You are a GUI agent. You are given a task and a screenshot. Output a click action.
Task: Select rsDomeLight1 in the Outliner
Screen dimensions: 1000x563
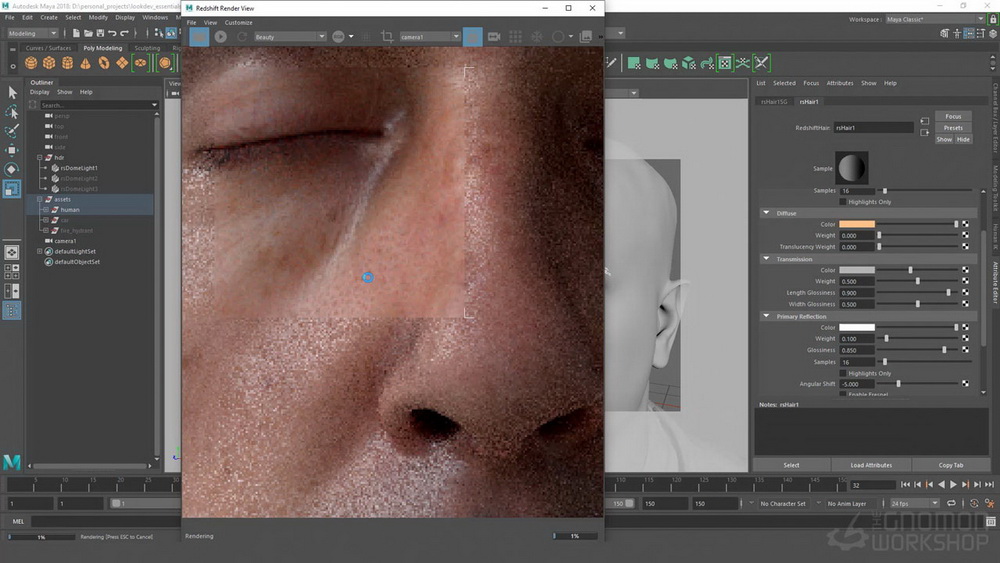pyautogui.click(x=79, y=168)
